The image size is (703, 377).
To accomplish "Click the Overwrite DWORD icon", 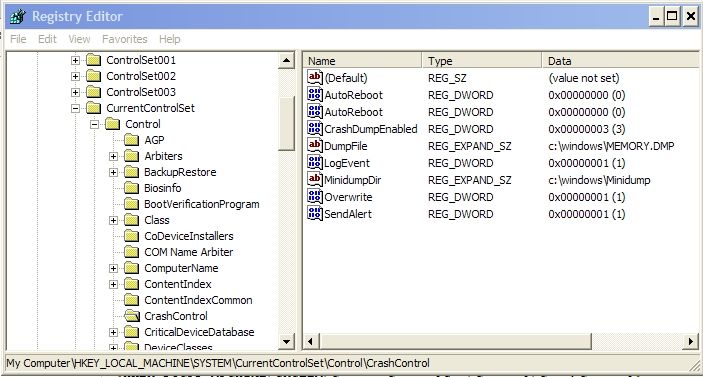I will click(315, 196).
